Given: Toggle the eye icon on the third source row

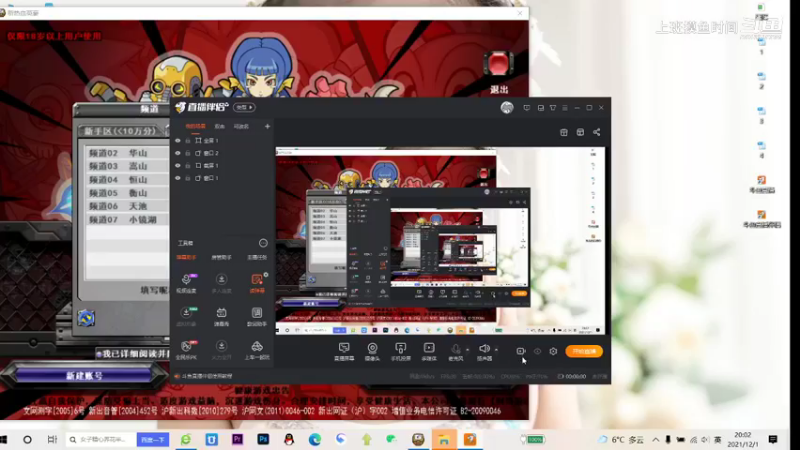Looking at the screenshot, I should [178, 166].
